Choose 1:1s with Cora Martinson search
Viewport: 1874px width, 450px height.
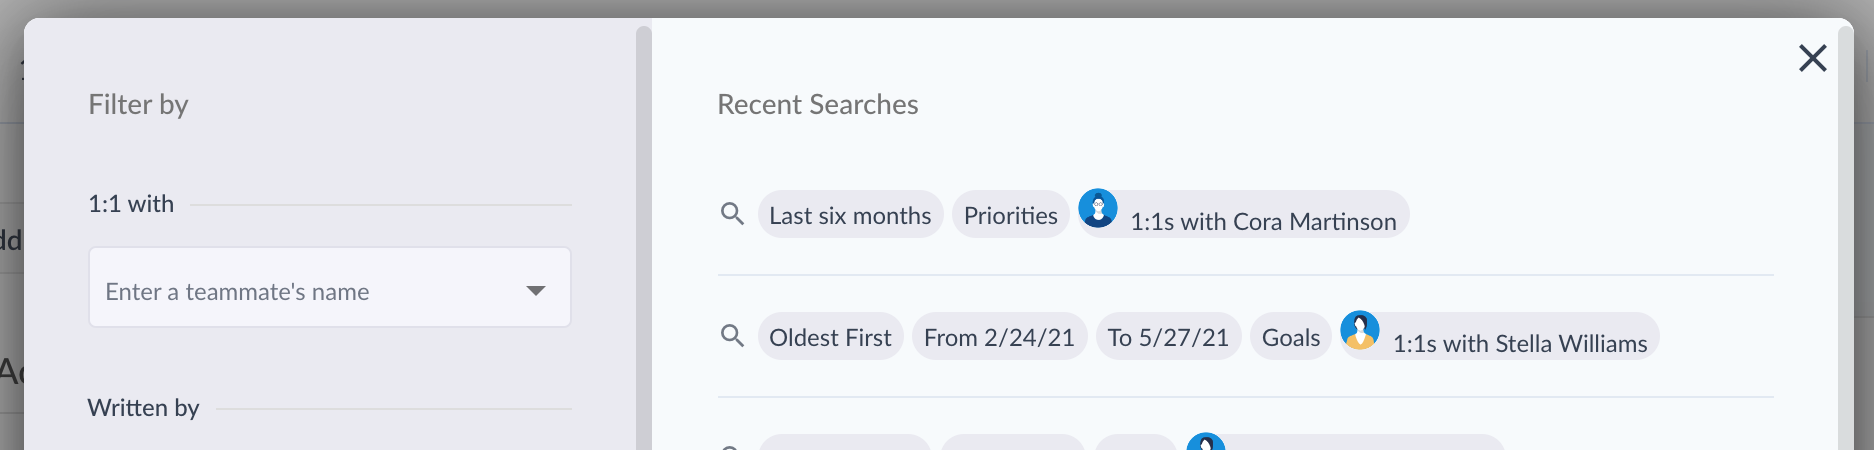1263,221
